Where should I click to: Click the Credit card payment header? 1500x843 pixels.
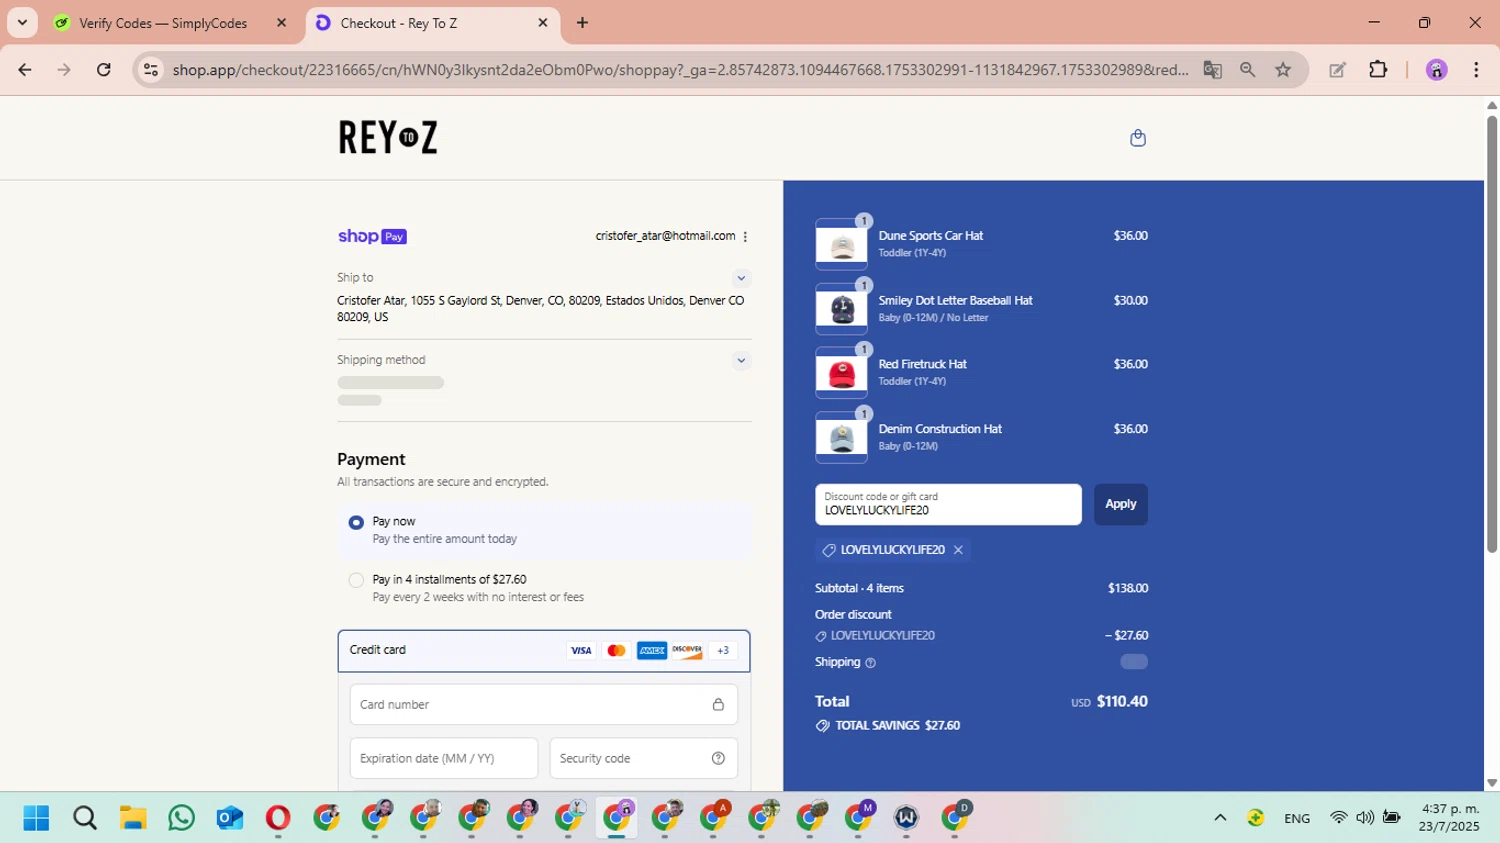pos(544,651)
